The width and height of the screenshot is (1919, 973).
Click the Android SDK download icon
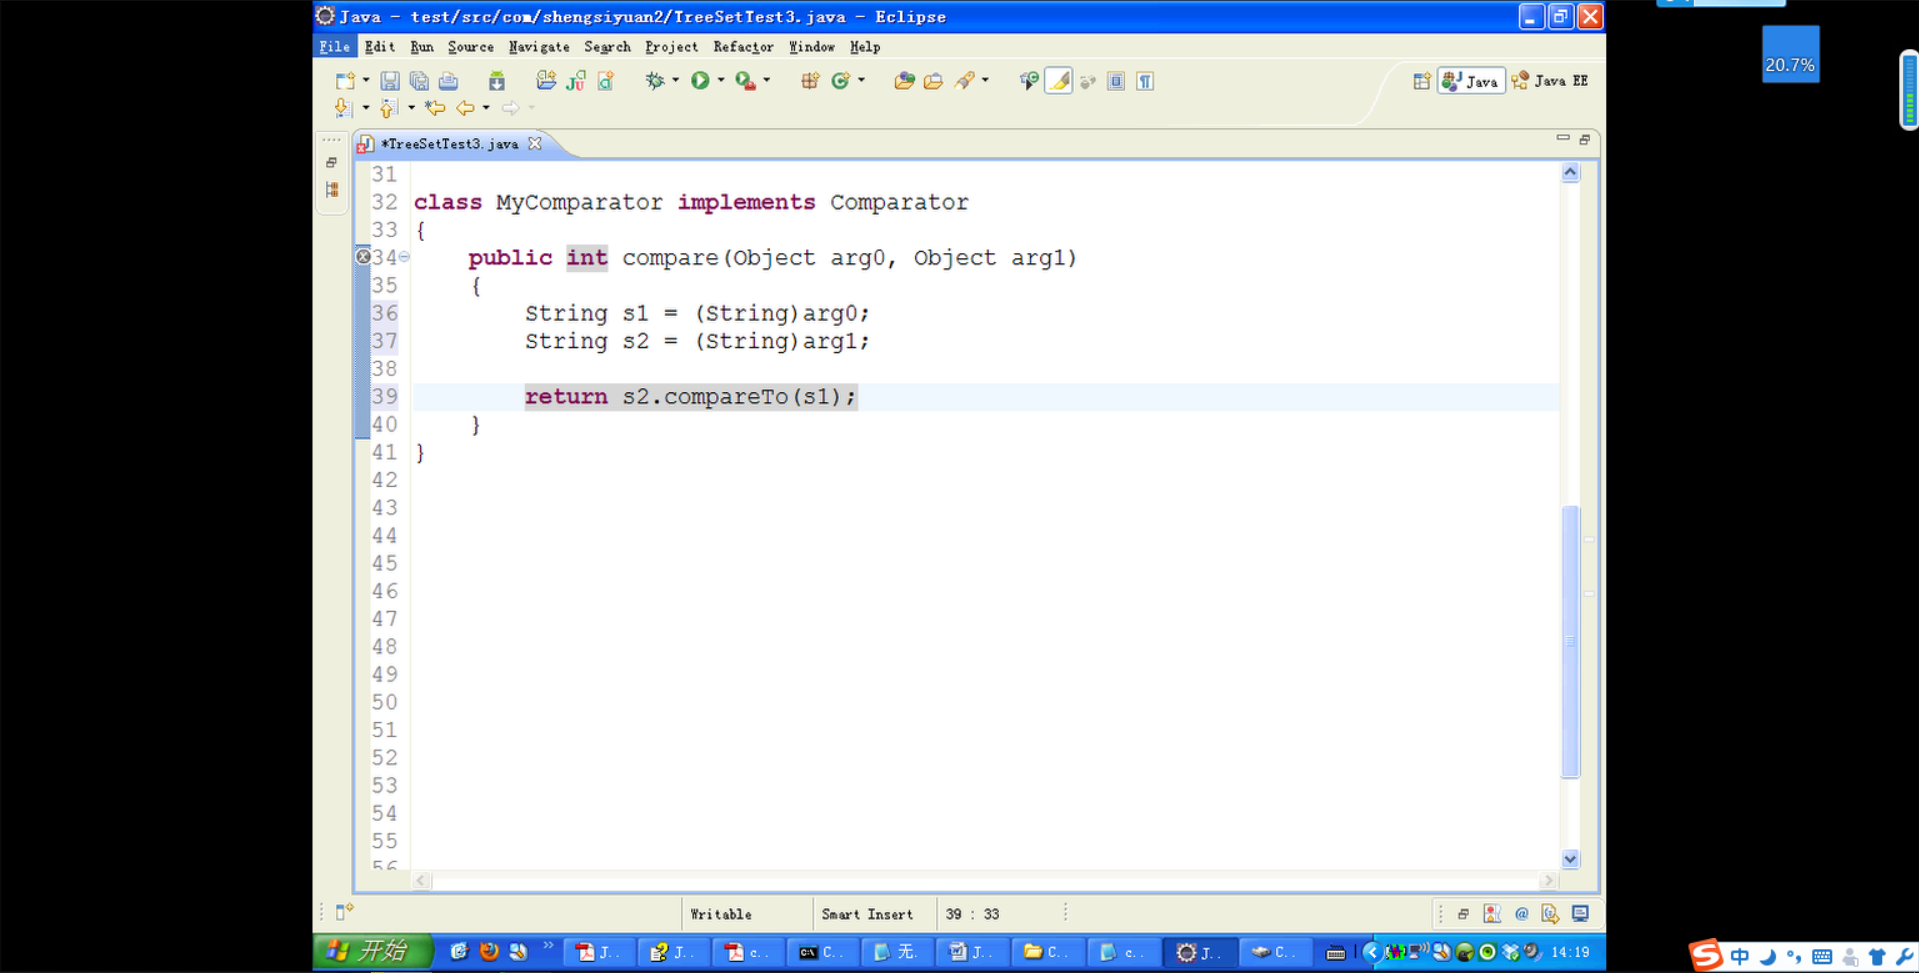[497, 81]
